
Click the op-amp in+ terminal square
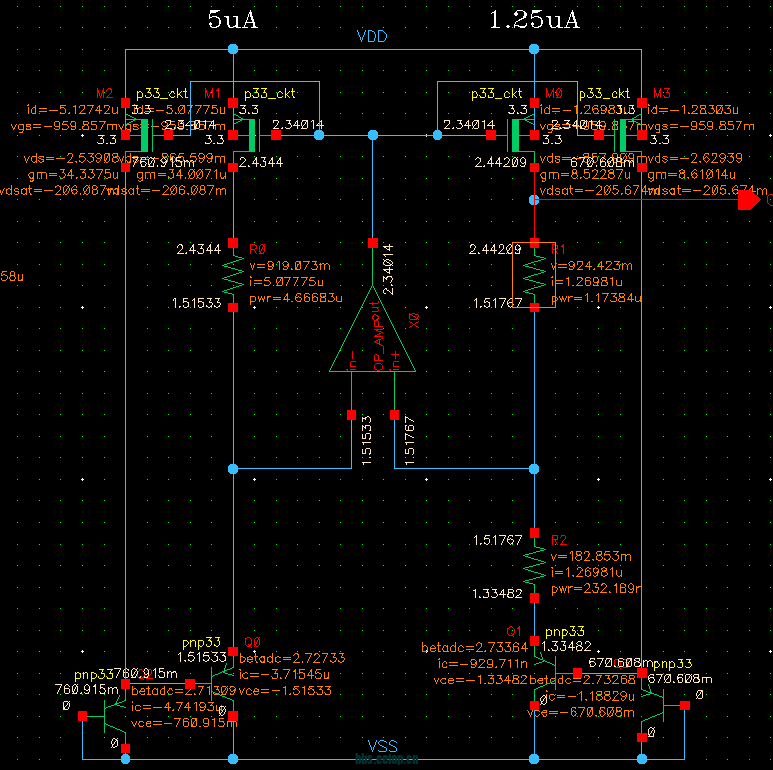pyautogui.click(x=394, y=415)
